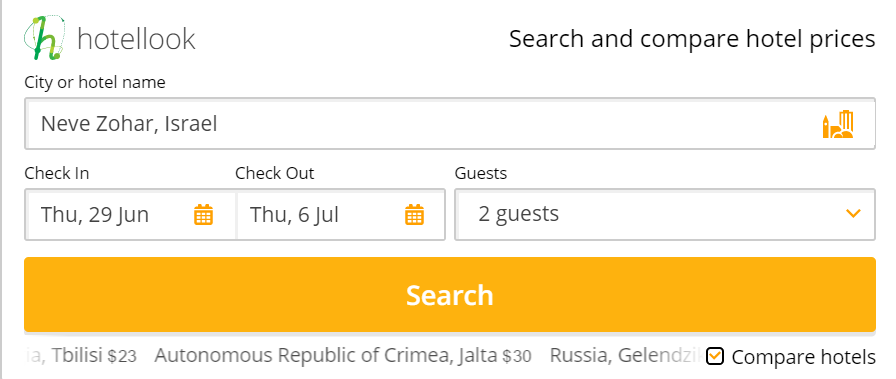Click the Neve Zohar, Israel city field

450,123
